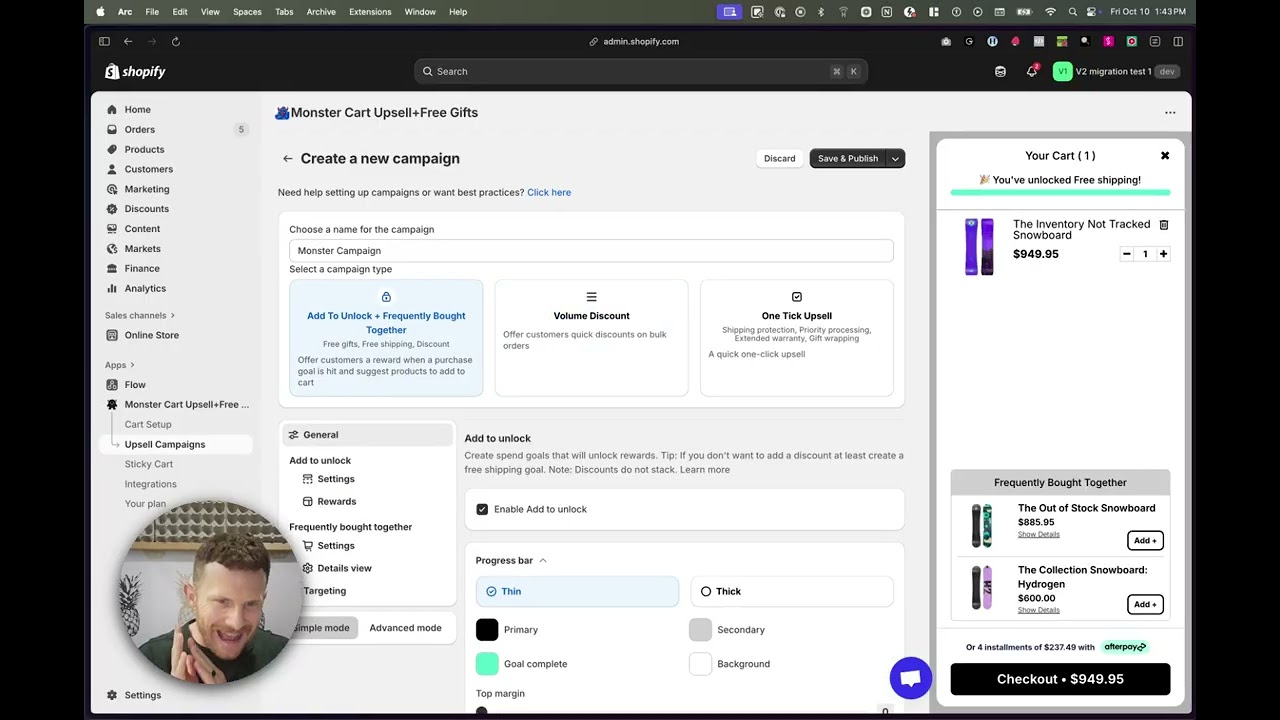This screenshot has height=720, width=1280.
Task: Reload the page in the Arc toolbar
Action: [x=176, y=41]
